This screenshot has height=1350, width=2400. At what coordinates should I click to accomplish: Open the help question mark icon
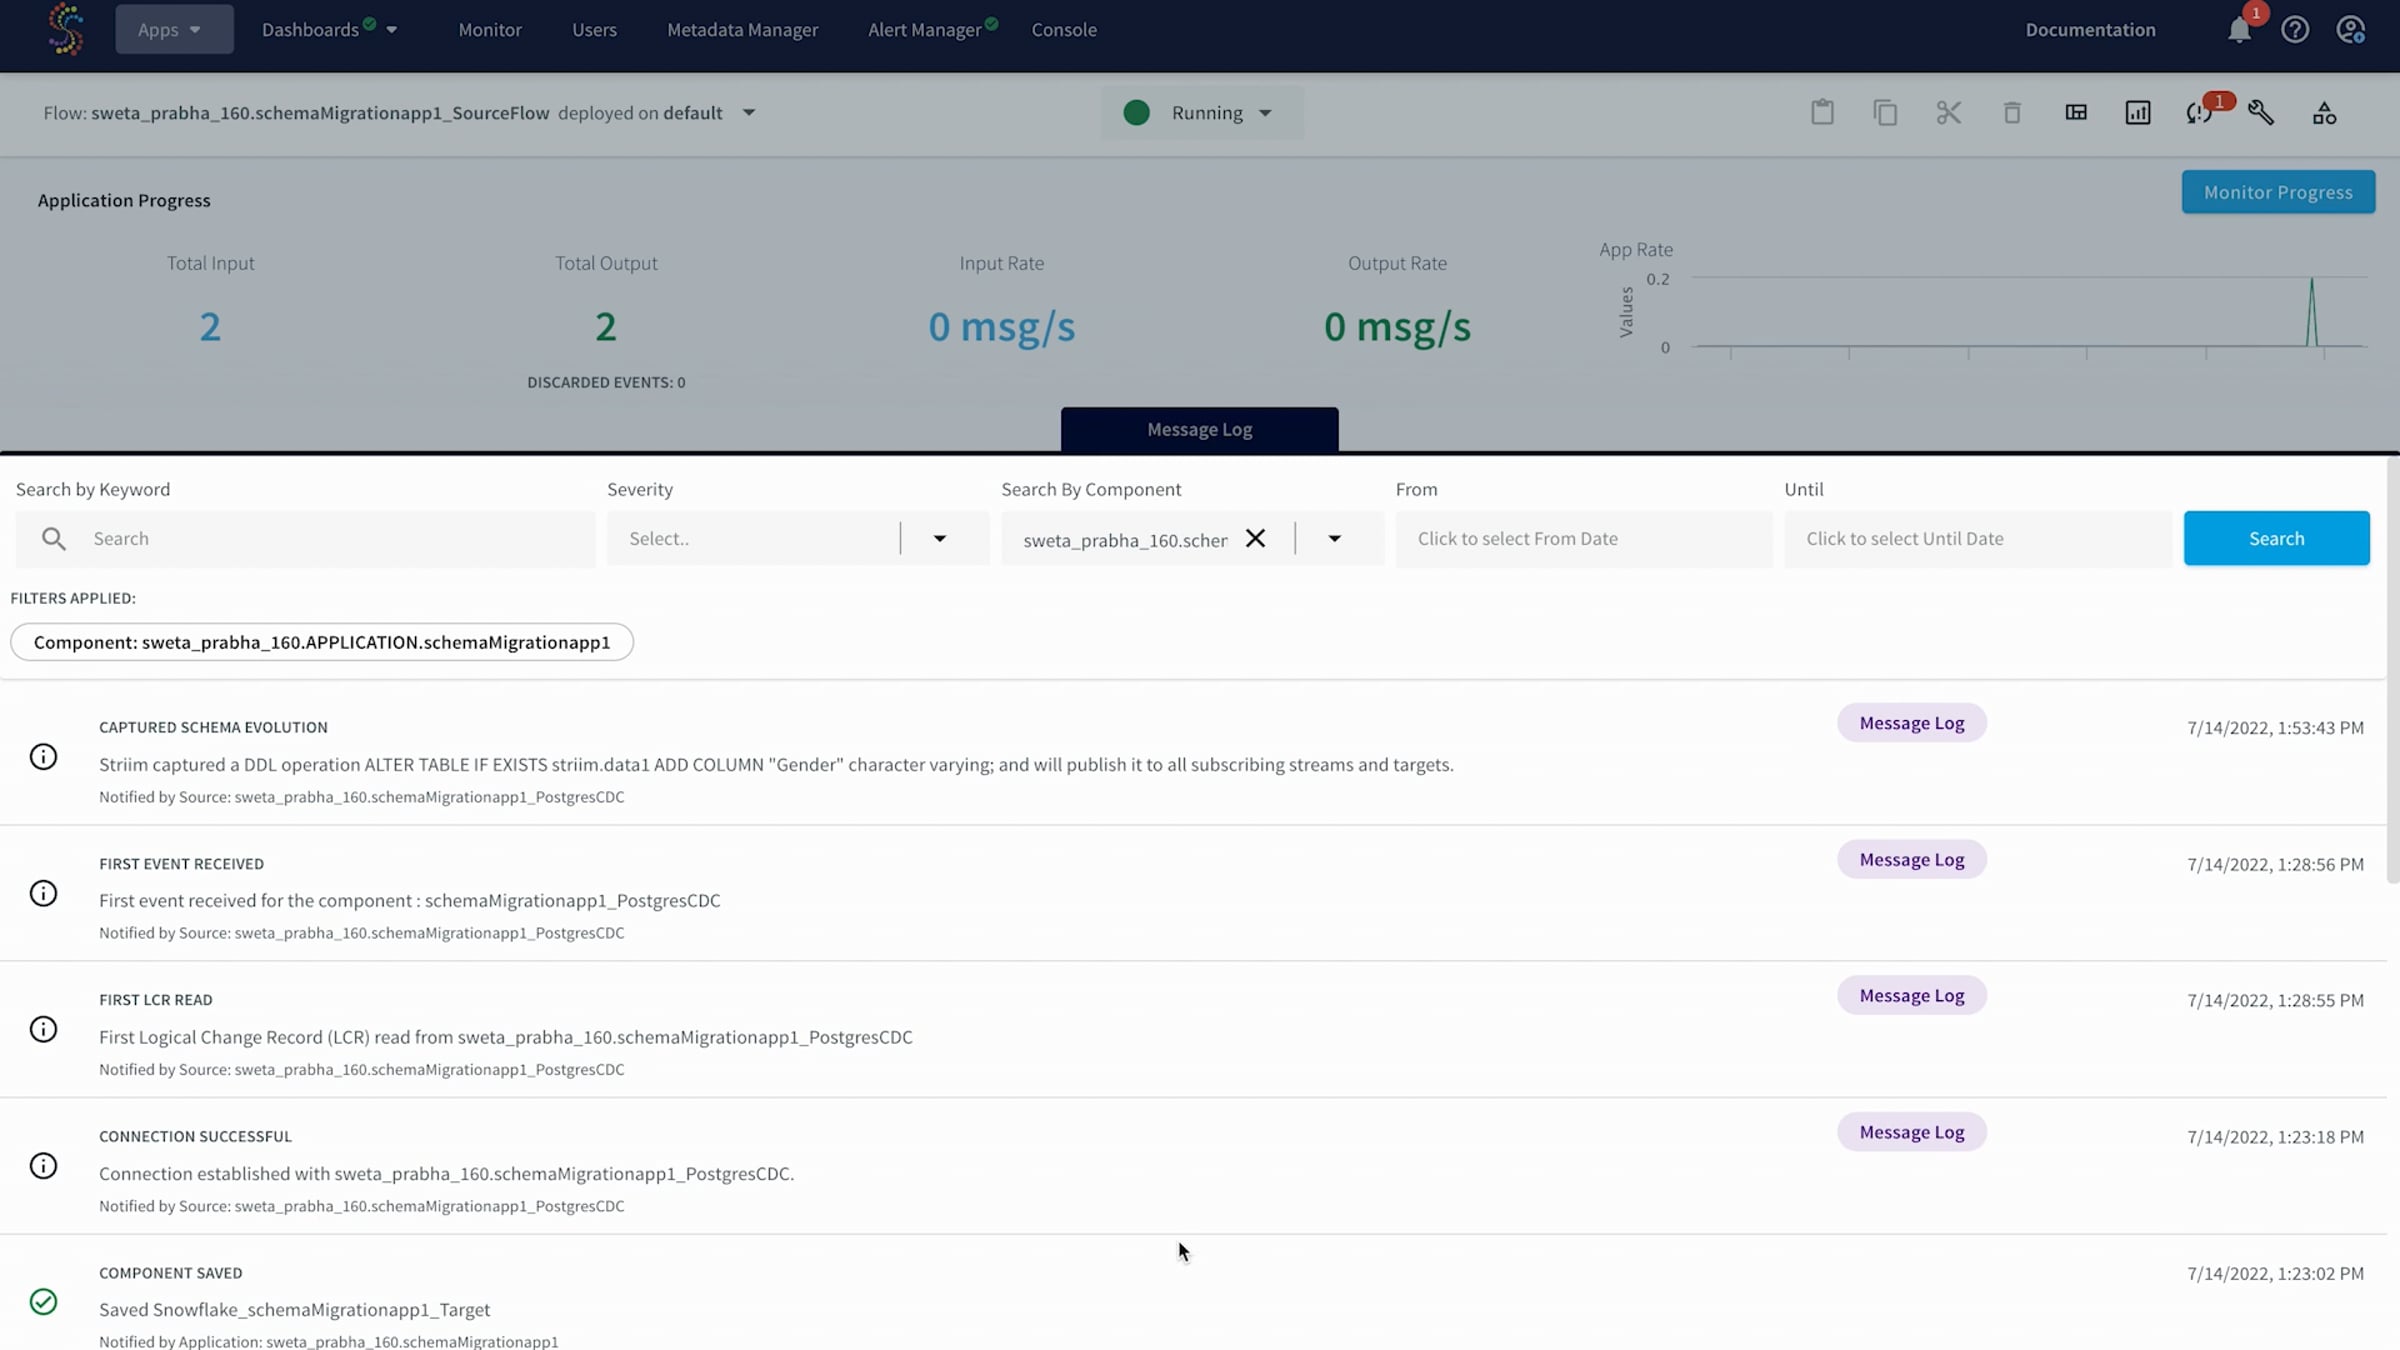[x=2295, y=30]
